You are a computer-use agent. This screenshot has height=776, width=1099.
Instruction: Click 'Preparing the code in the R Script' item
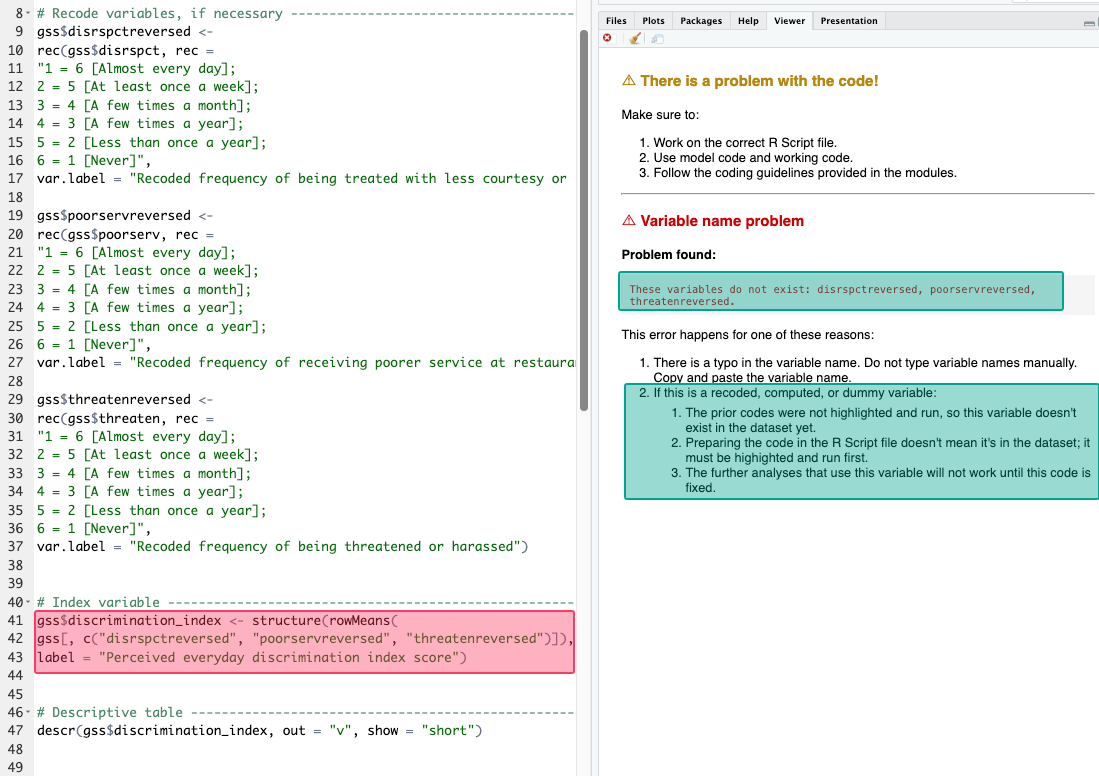coord(888,451)
